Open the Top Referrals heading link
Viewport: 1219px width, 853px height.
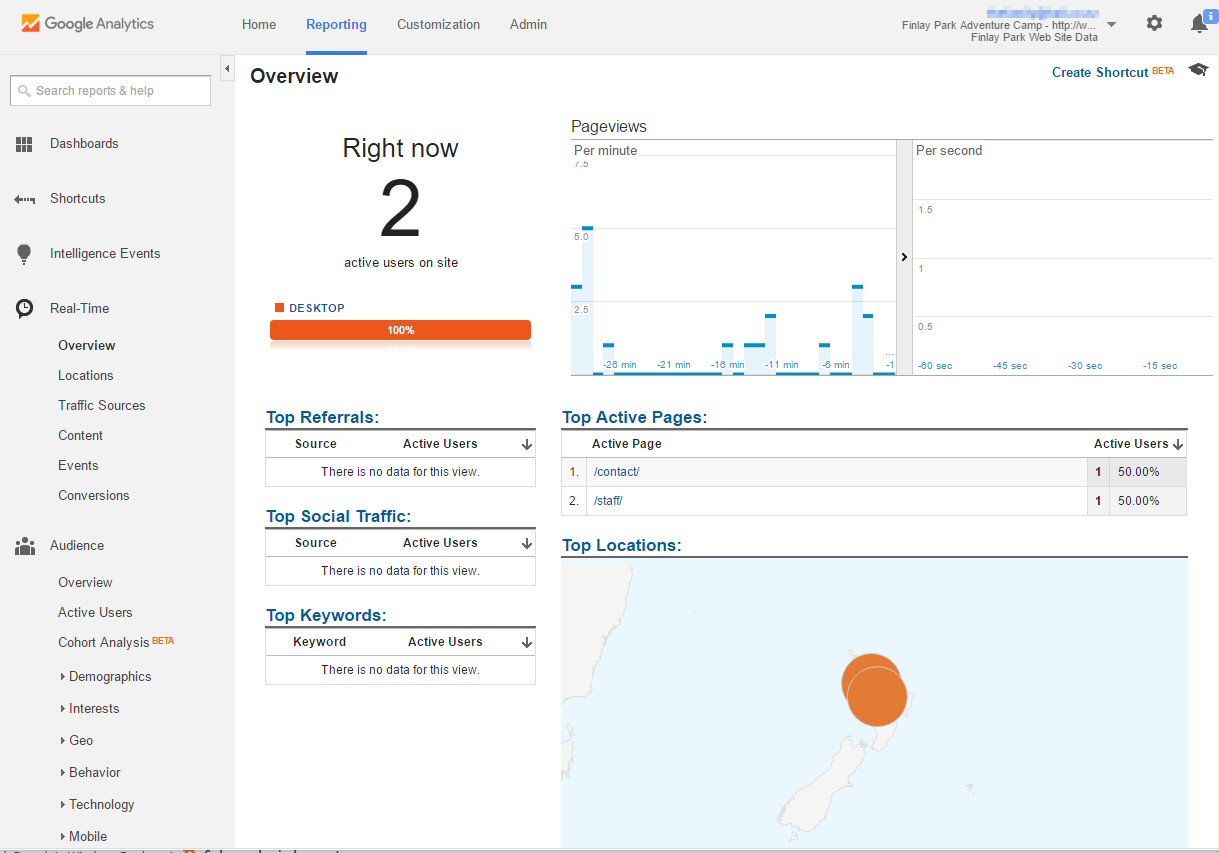[x=322, y=418]
